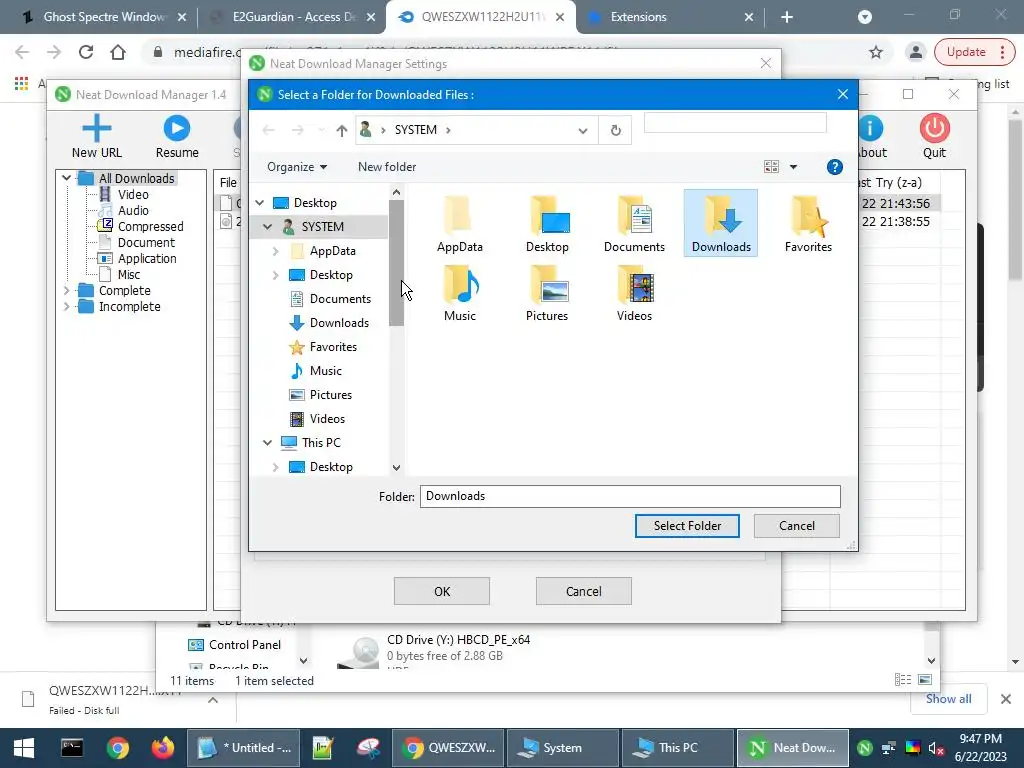Refresh the folder listing
Image resolution: width=1024 pixels, height=768 pixels.
[x=616, y=131]
